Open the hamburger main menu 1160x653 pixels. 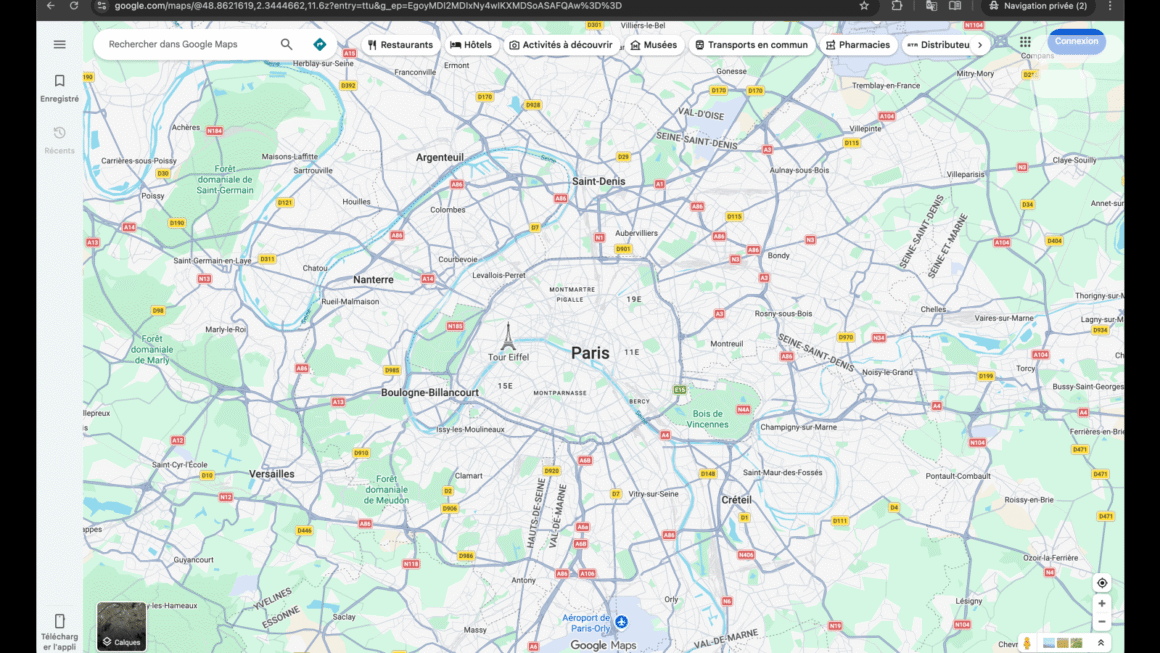[x=59, y=44]
